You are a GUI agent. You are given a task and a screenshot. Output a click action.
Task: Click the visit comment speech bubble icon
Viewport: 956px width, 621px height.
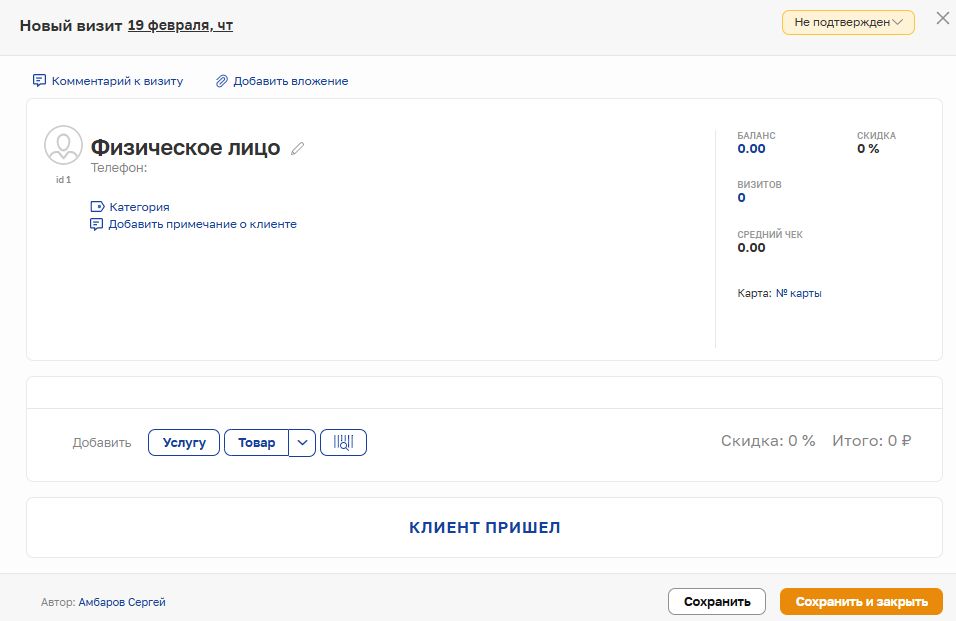pos(40,81)
